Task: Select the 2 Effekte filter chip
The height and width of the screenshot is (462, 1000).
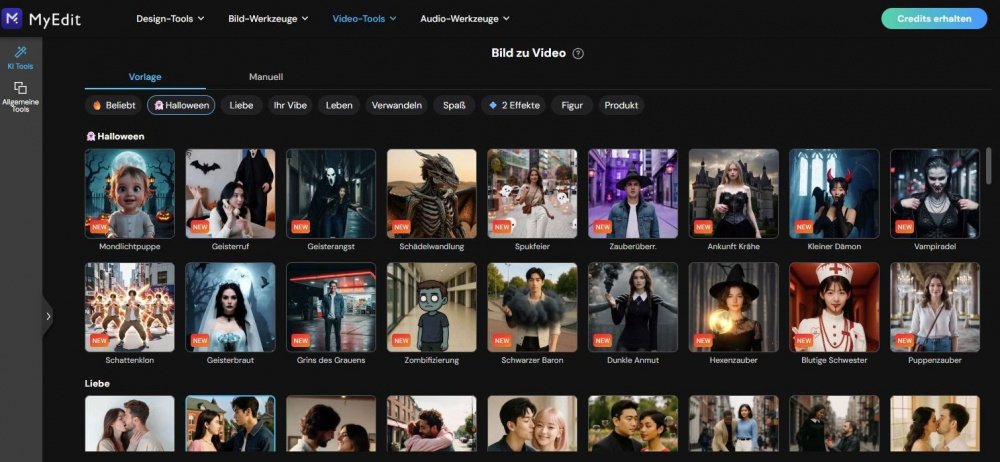Action: coord(514,105)
